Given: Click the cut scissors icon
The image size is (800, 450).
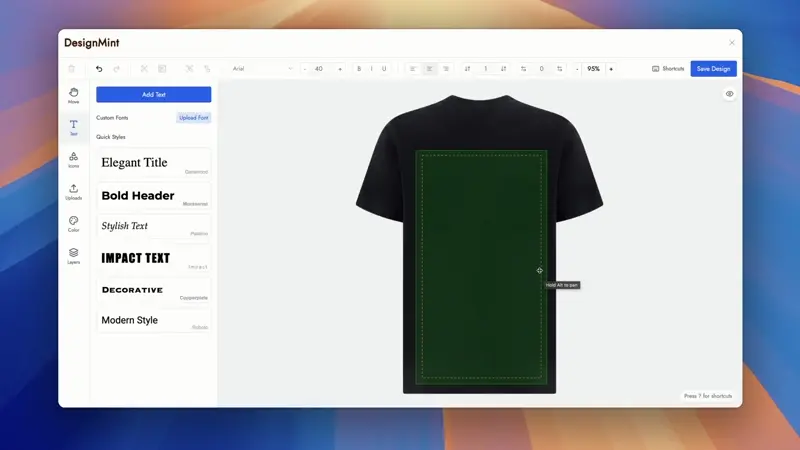Looking at the screenshot, I should click(x=144, y=68).
